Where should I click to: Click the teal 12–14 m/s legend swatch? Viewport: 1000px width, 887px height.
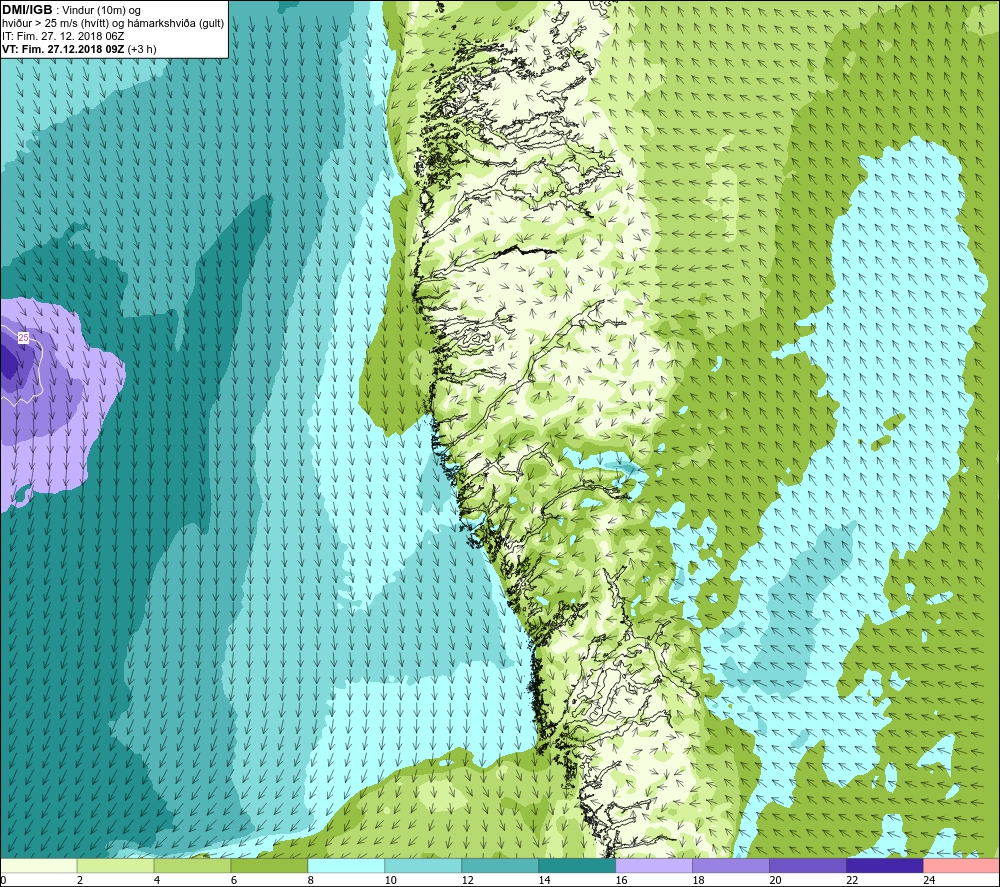point(500,866)
